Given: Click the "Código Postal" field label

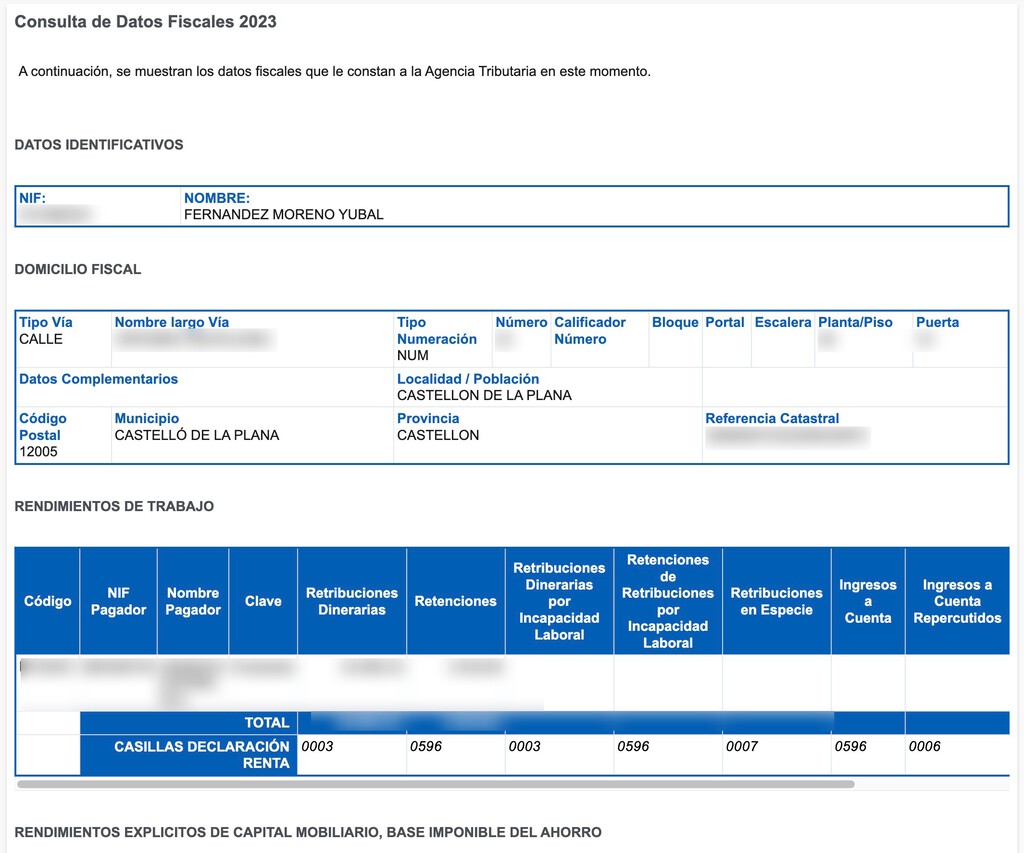Looking at the screenshot, I should point(42,426).
